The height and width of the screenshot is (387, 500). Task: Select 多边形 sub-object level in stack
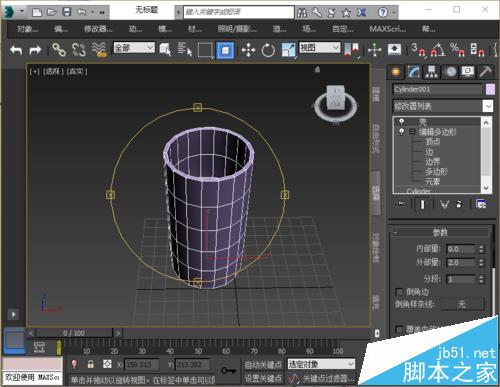pyautogui.click(x=436, y=172)
